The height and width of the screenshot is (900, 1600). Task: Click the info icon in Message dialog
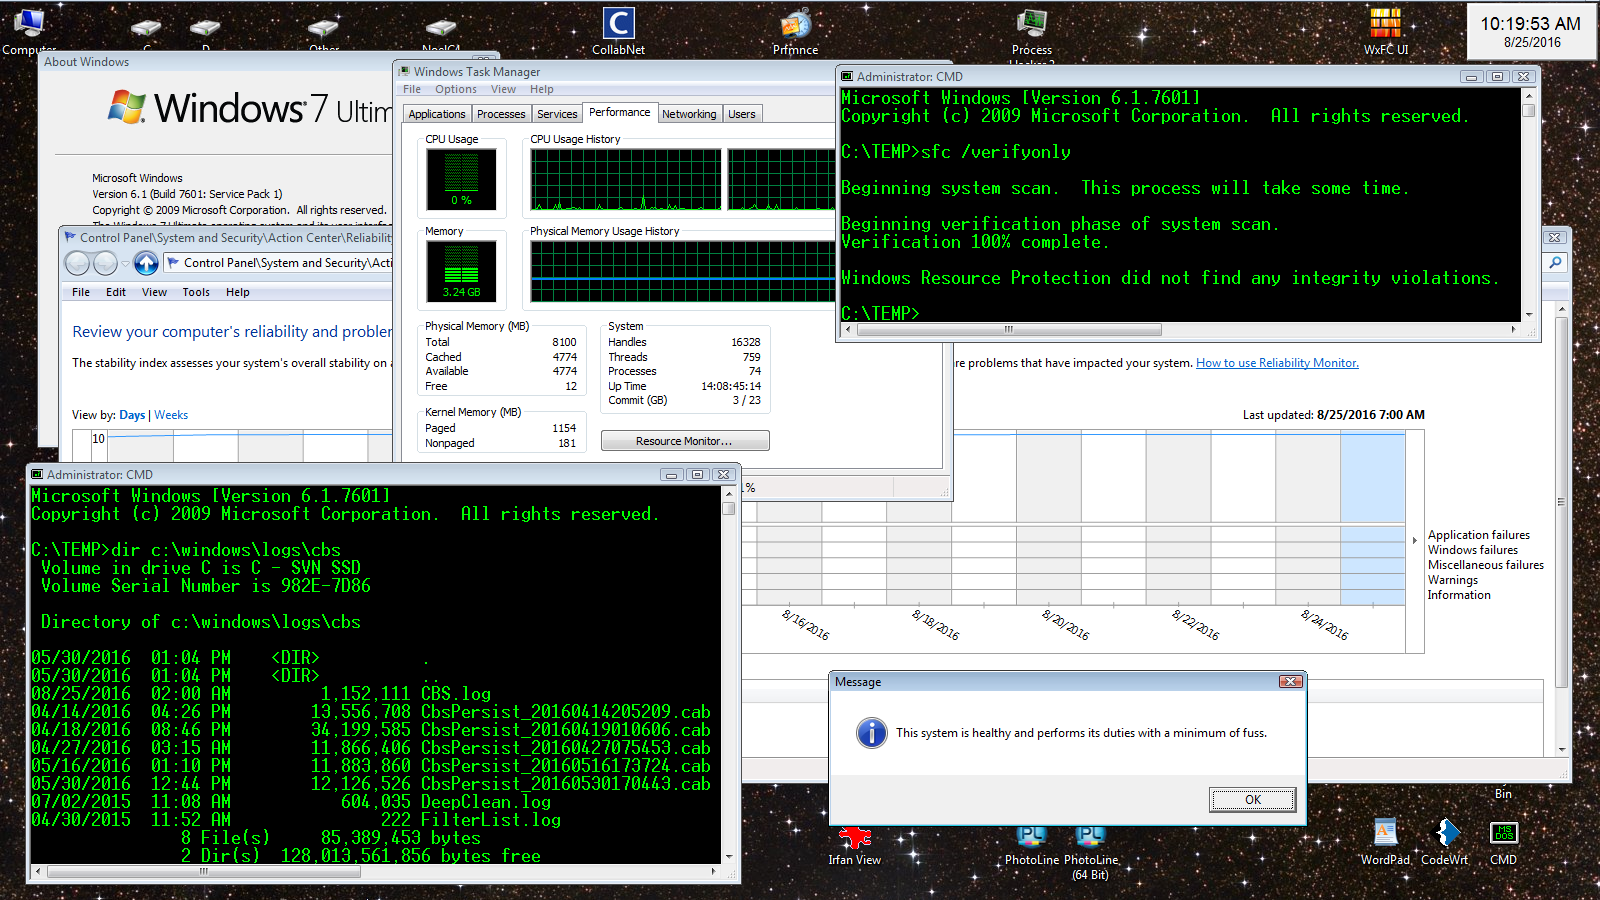pos(871,733)
